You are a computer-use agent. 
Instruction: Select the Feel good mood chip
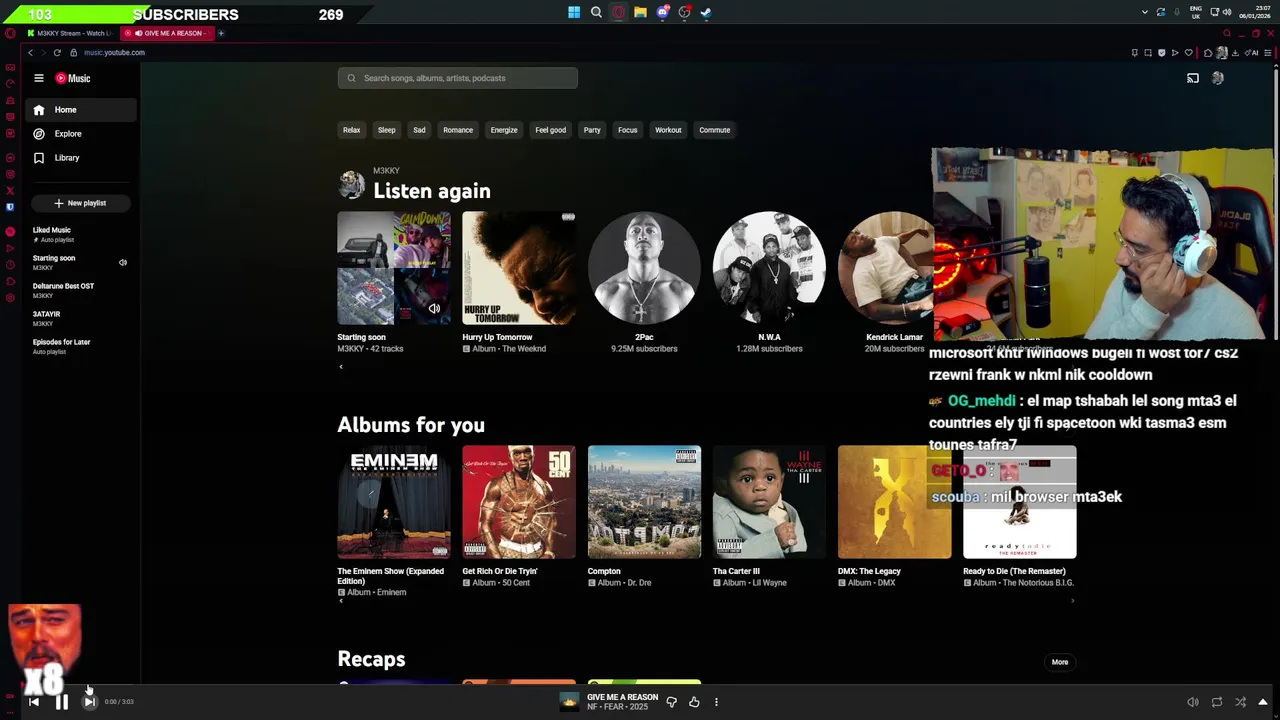point(550,130)
